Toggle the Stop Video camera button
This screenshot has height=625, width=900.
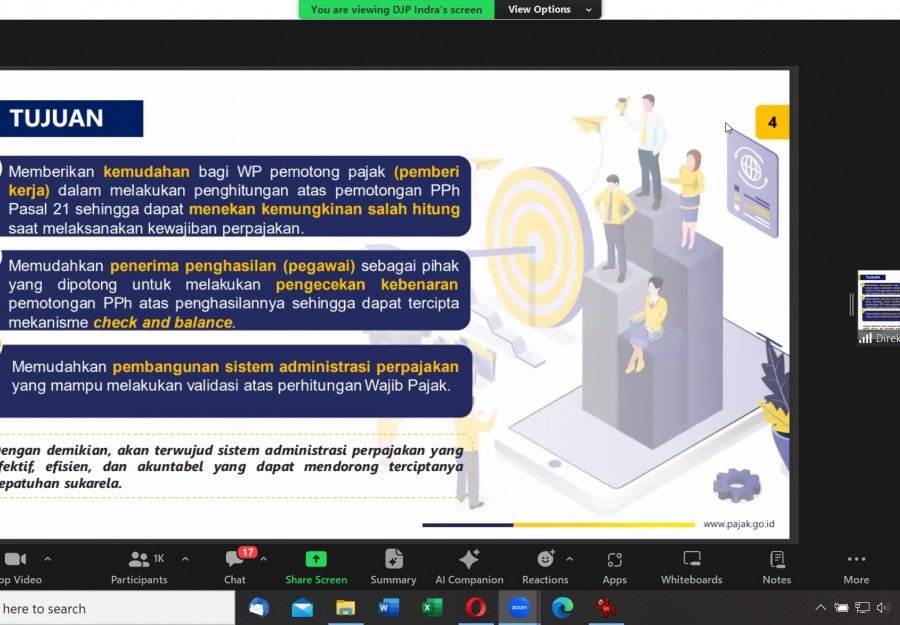tap(15, 566)
